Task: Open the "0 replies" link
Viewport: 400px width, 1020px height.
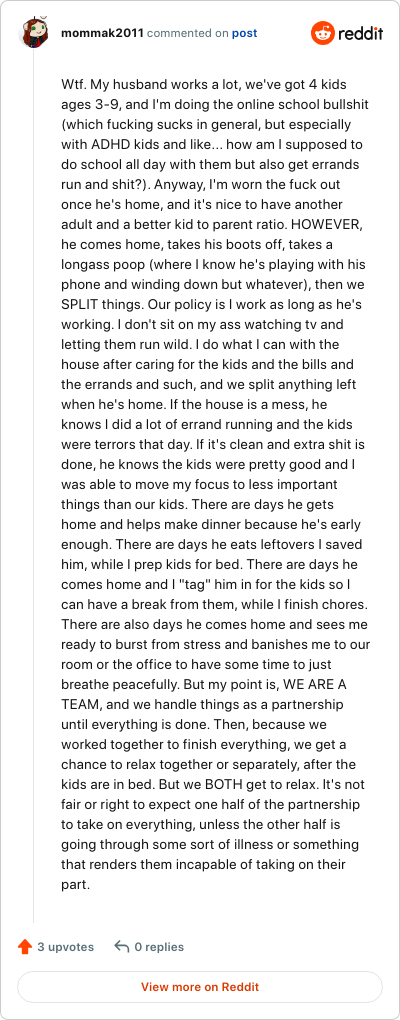Action: point(159,947)
